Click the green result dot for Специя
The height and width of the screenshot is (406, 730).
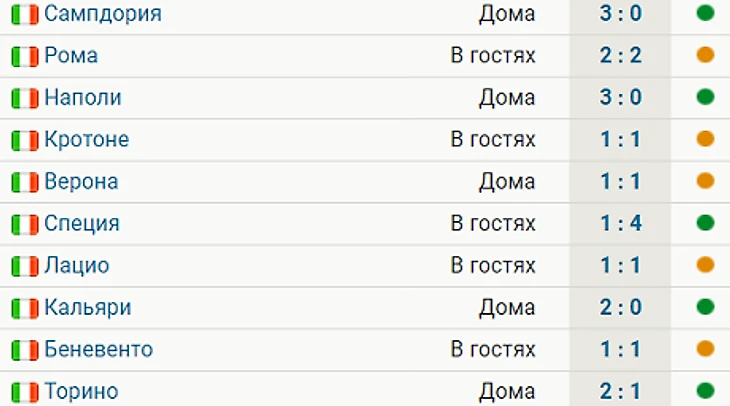pyautogui.click(x=705, y=223)
